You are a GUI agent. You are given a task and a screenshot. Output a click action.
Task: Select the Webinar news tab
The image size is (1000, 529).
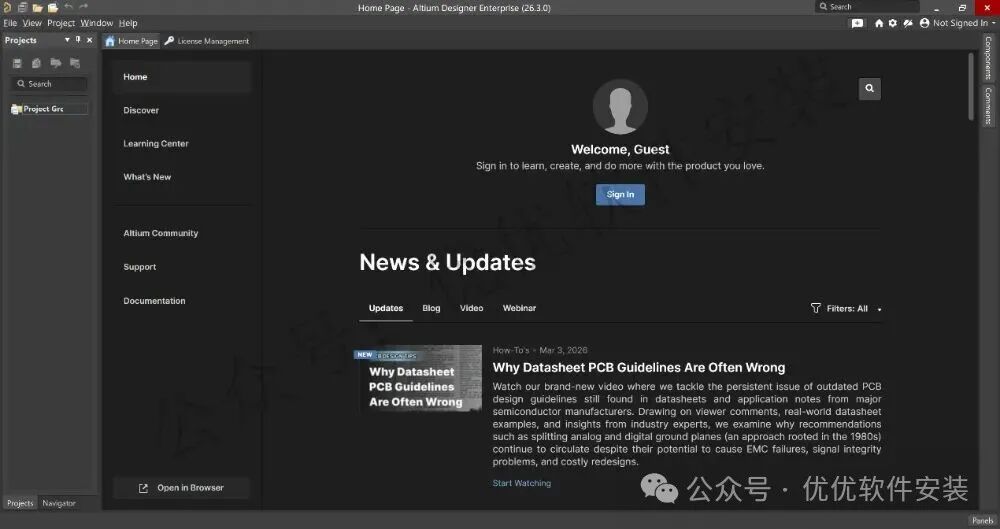519,308
